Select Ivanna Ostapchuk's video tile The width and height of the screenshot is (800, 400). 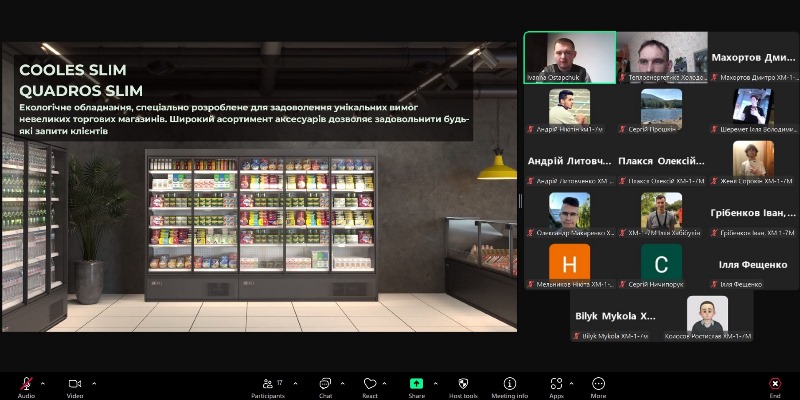(570, 57)
